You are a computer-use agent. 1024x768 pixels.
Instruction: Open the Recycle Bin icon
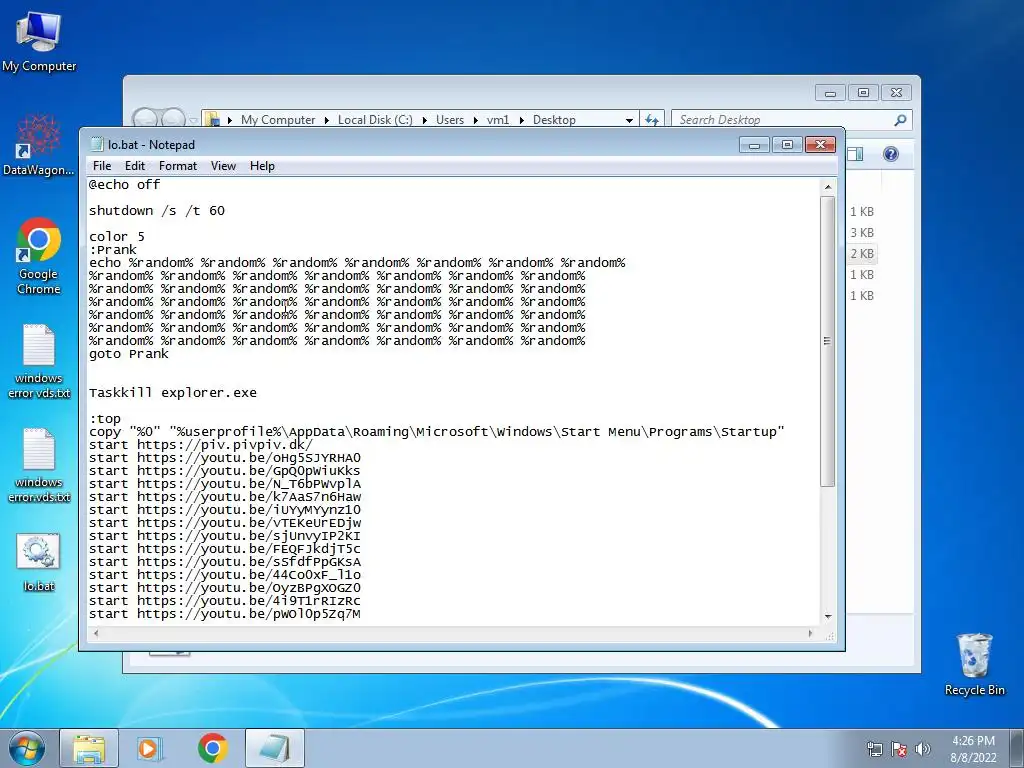[x=974, y=664]
